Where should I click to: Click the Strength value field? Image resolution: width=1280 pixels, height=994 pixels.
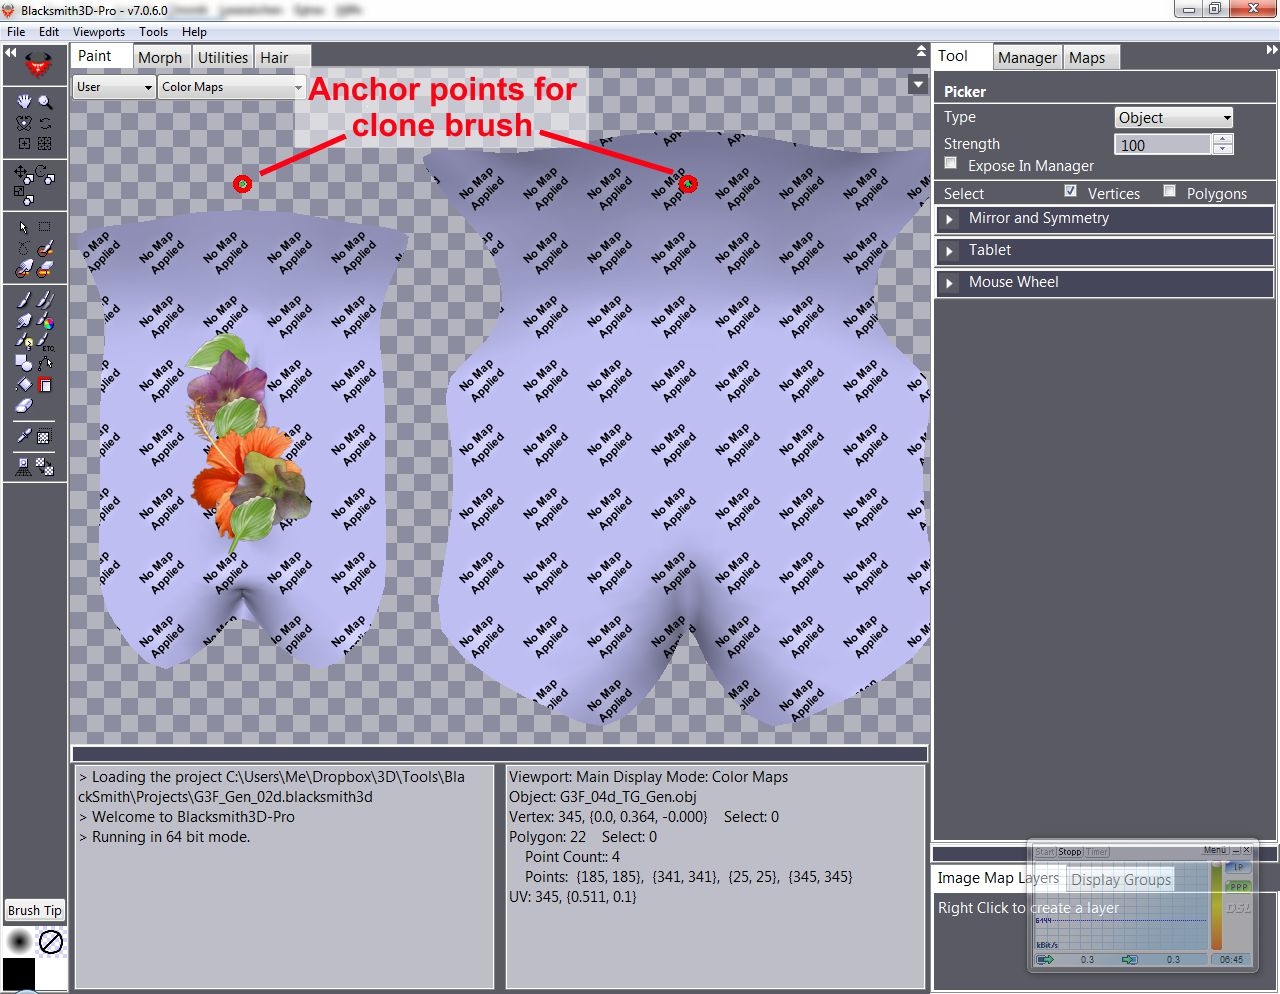point(1163,145)
